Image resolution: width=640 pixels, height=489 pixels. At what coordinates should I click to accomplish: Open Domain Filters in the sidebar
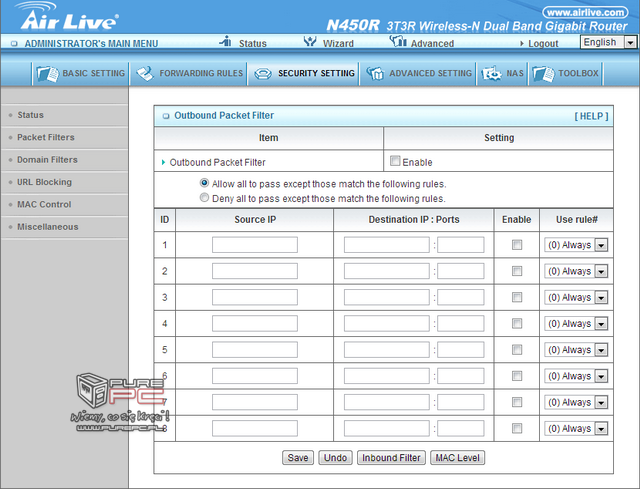coord(47,160)
